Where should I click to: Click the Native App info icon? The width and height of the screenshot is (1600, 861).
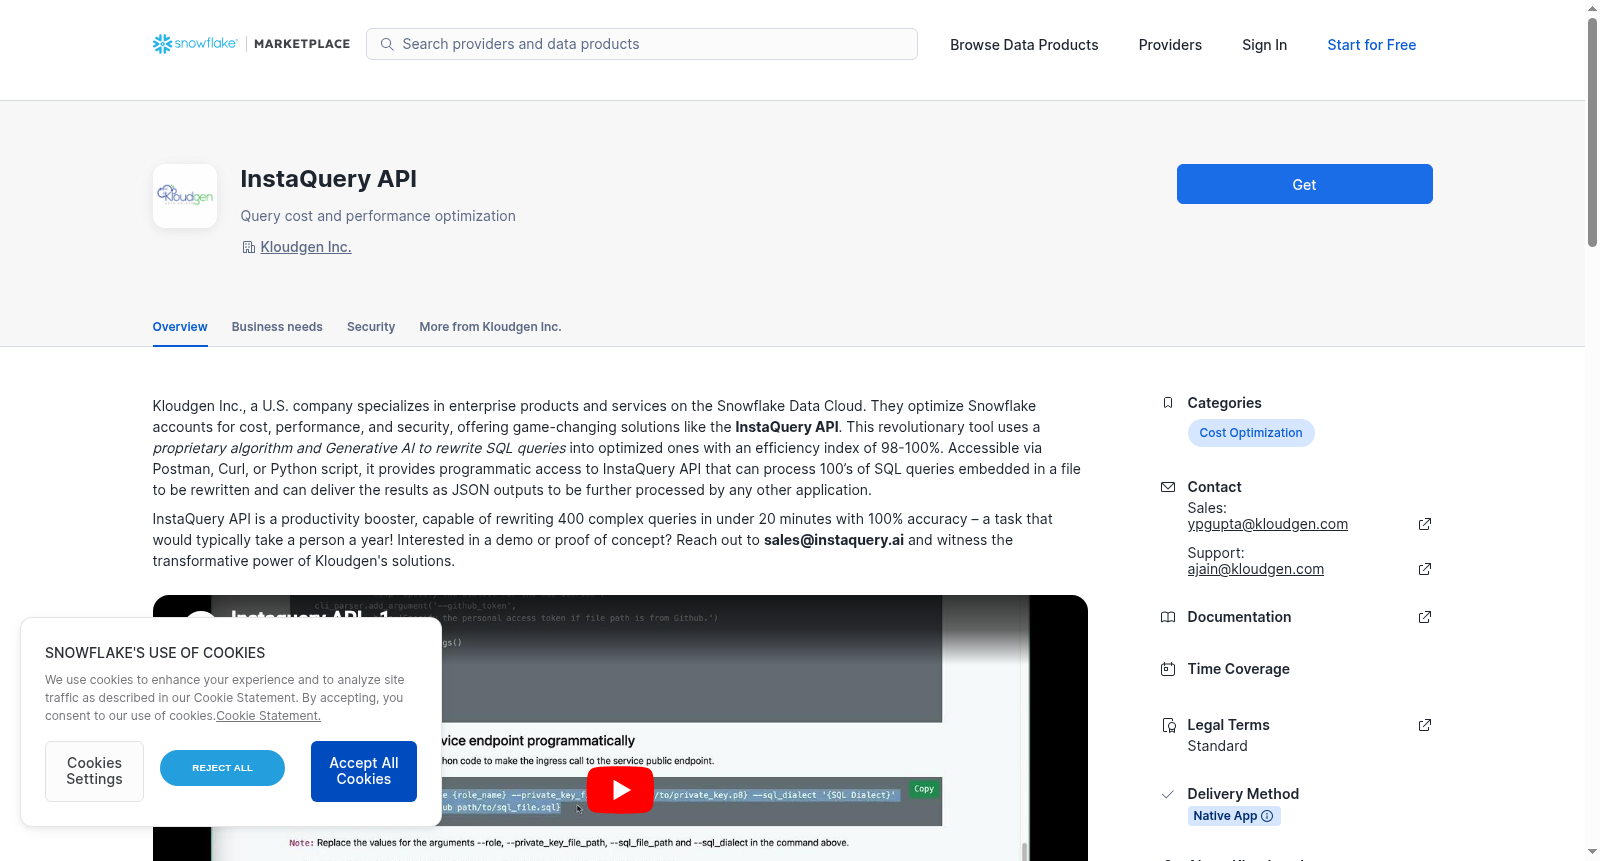(1267, 816)
